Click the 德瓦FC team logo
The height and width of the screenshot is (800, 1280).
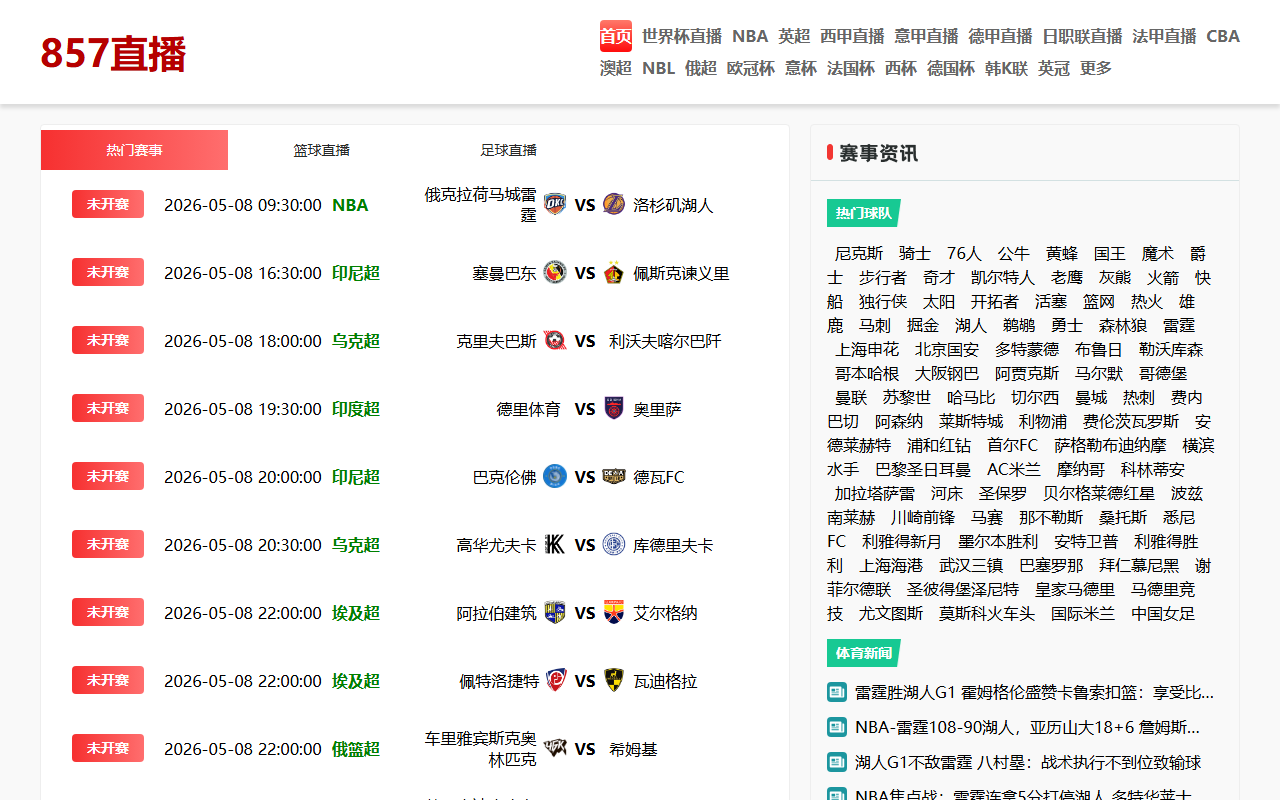click(614, 477)
